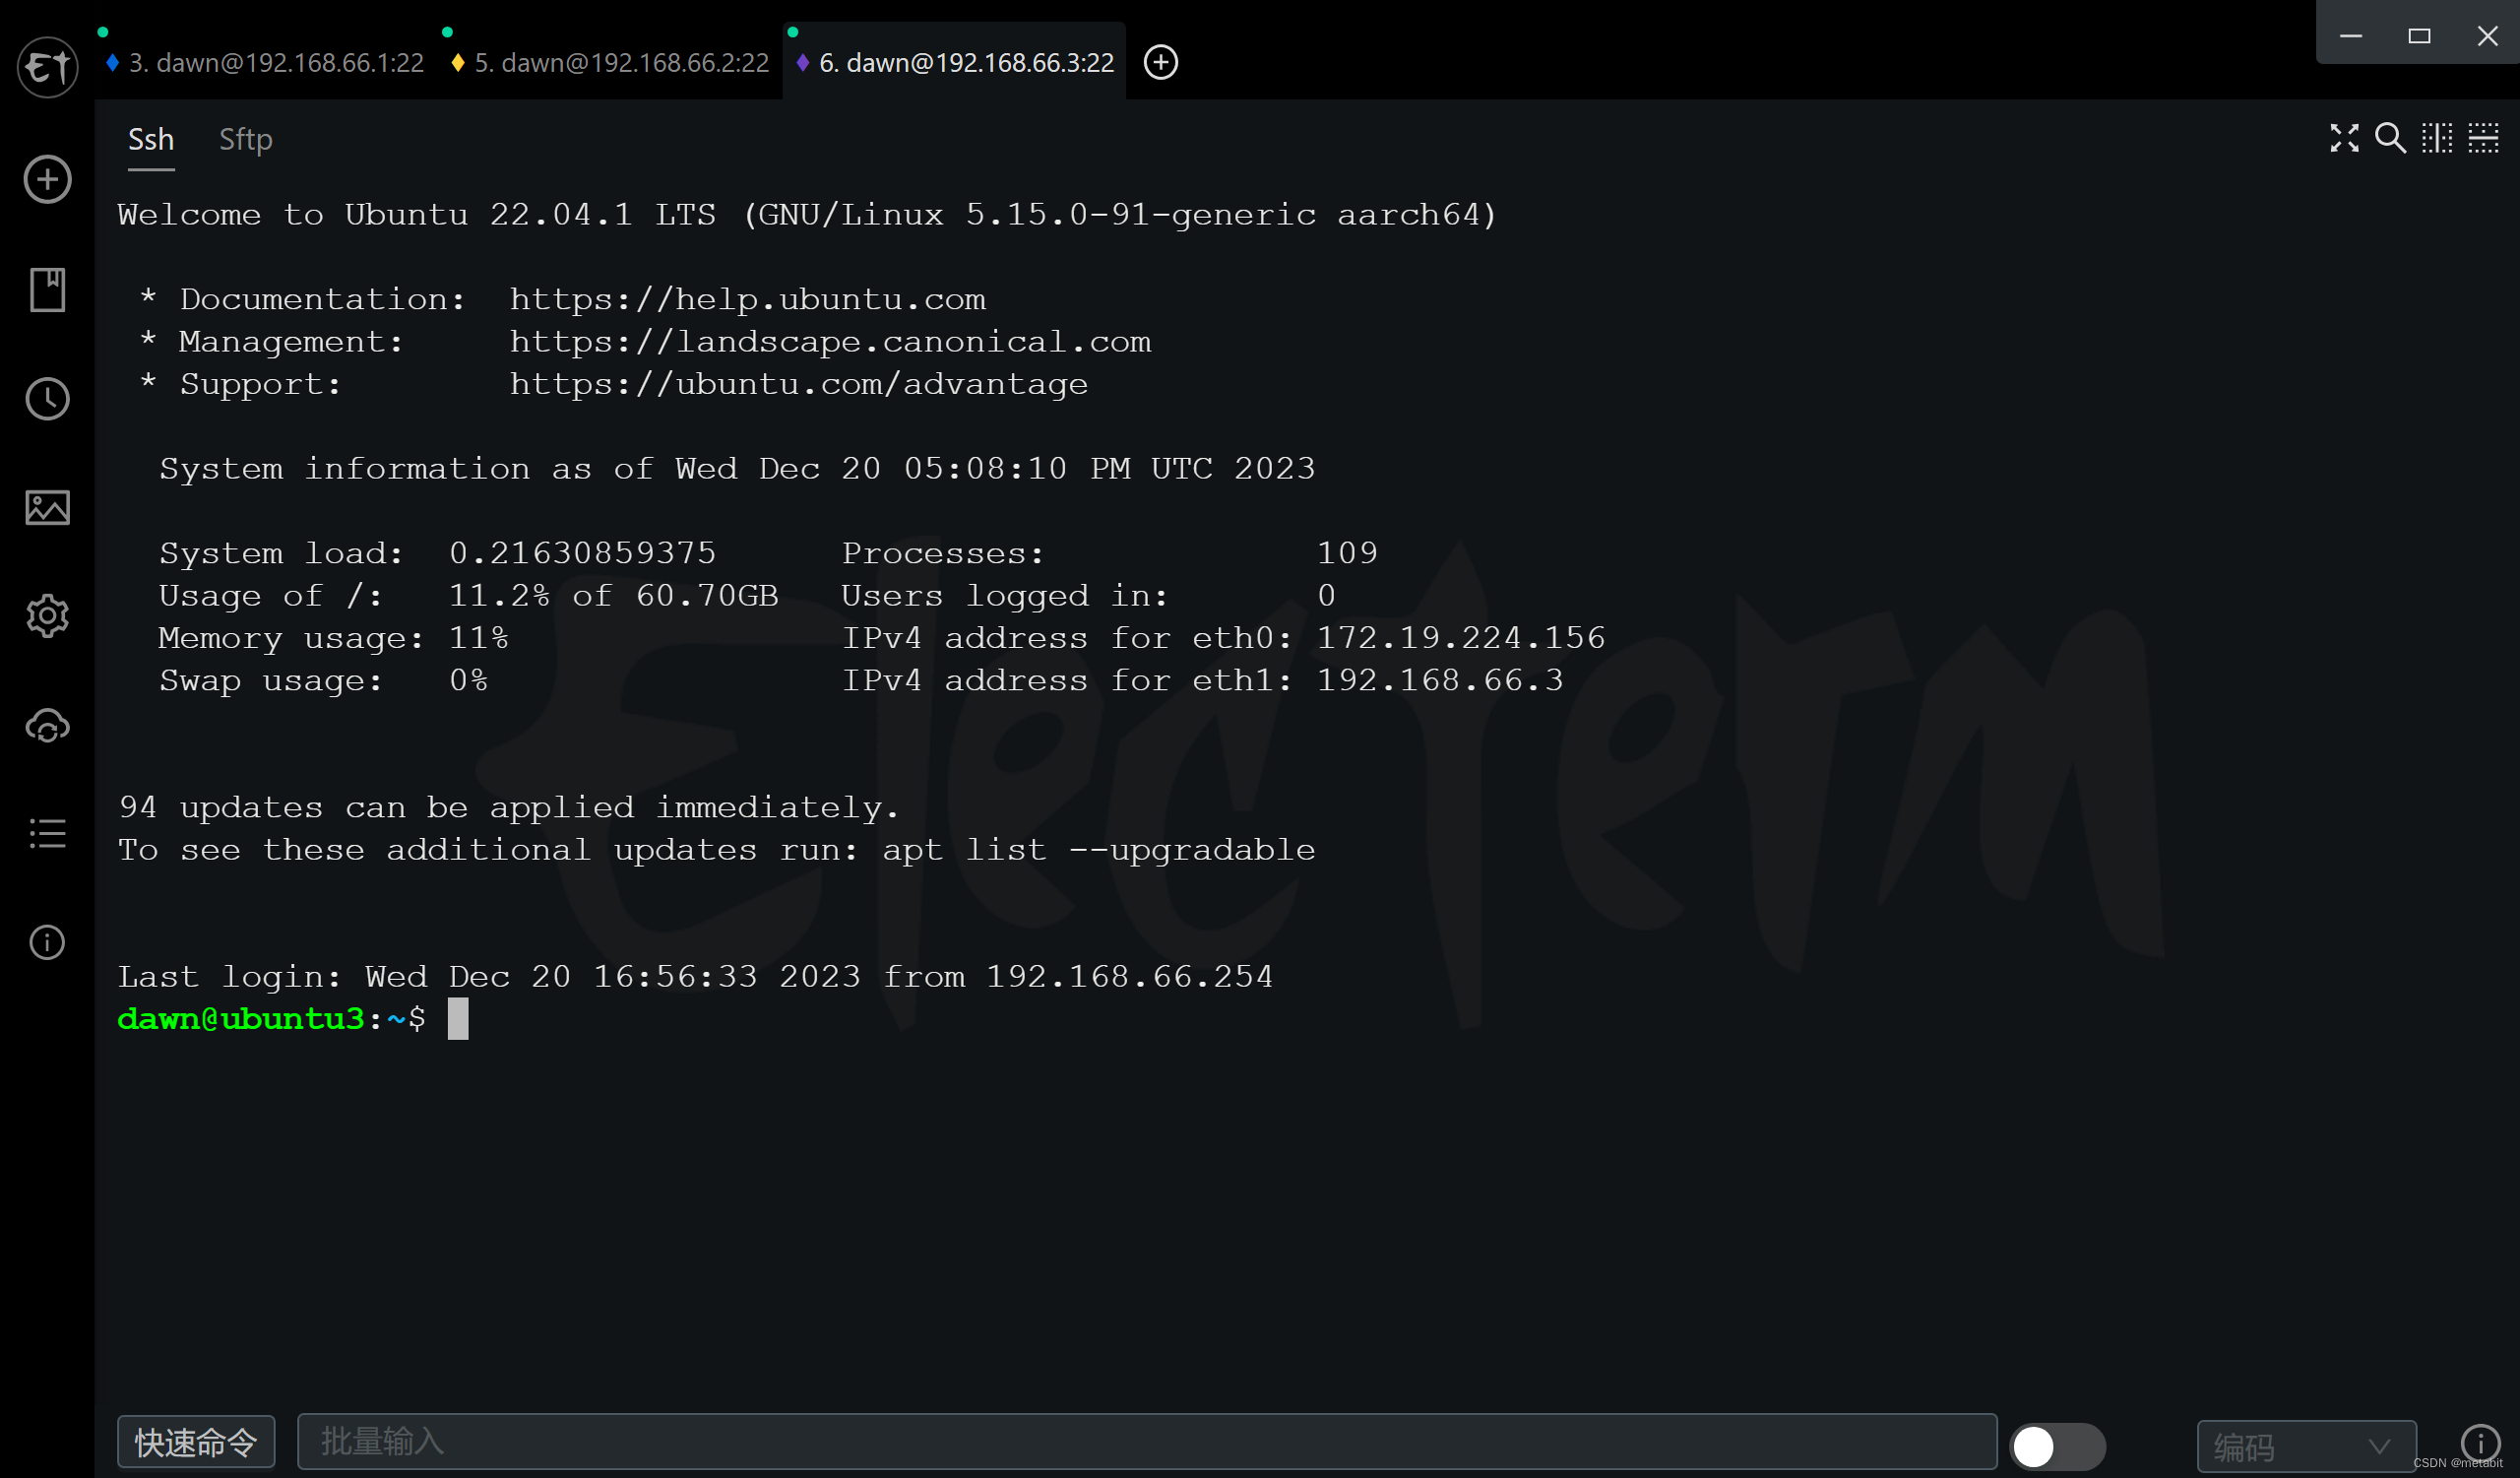Toggle the batch input switch

[2058, 1446]
